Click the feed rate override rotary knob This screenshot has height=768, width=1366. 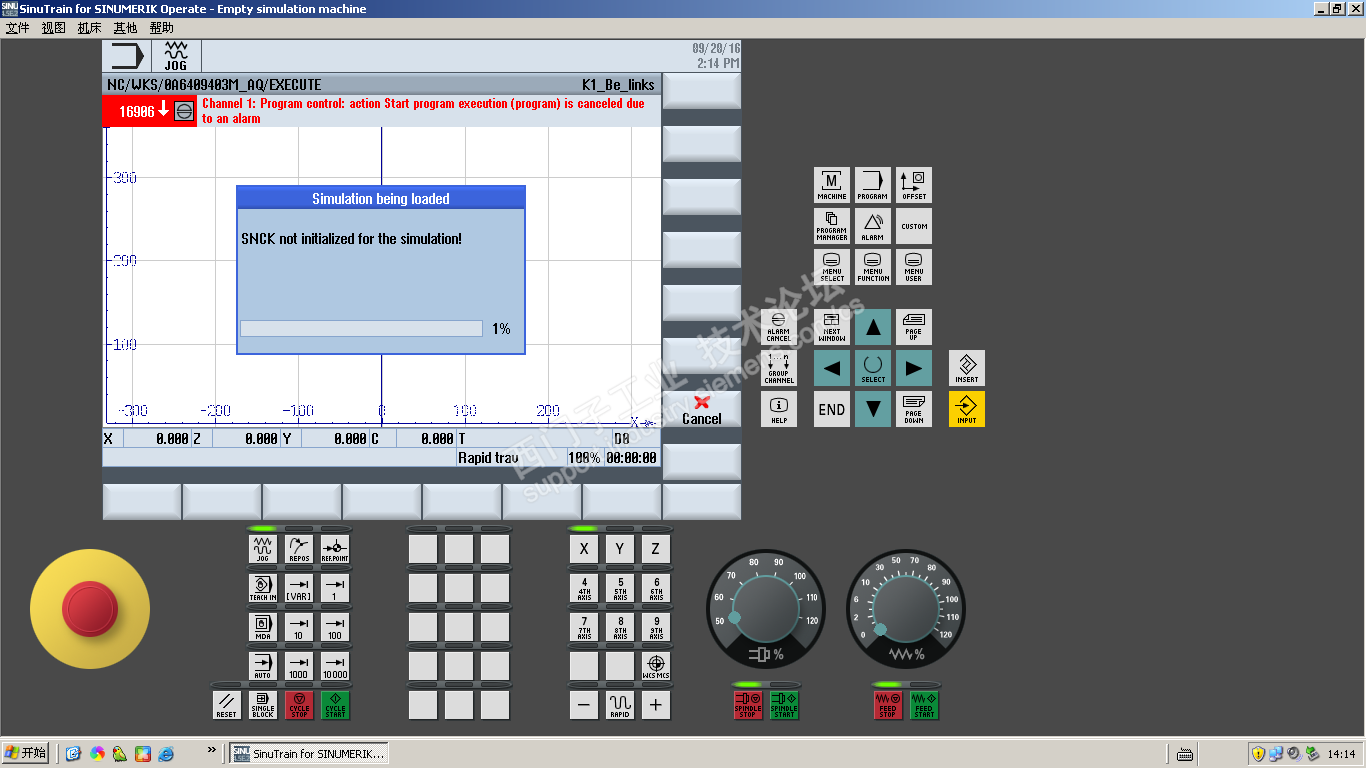[906, 607]
